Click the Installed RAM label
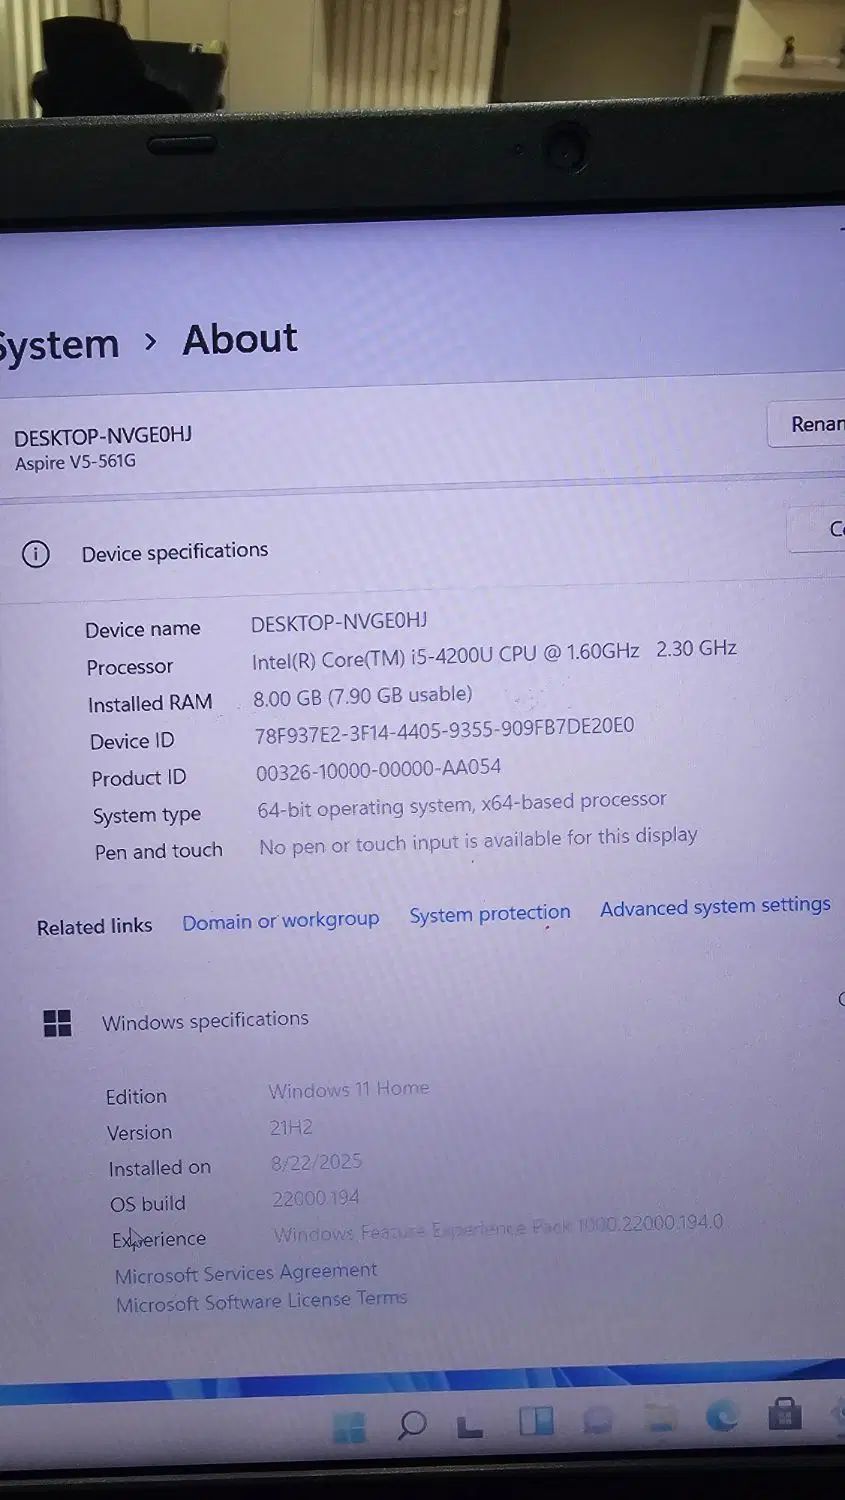 (x=150, y=704)
